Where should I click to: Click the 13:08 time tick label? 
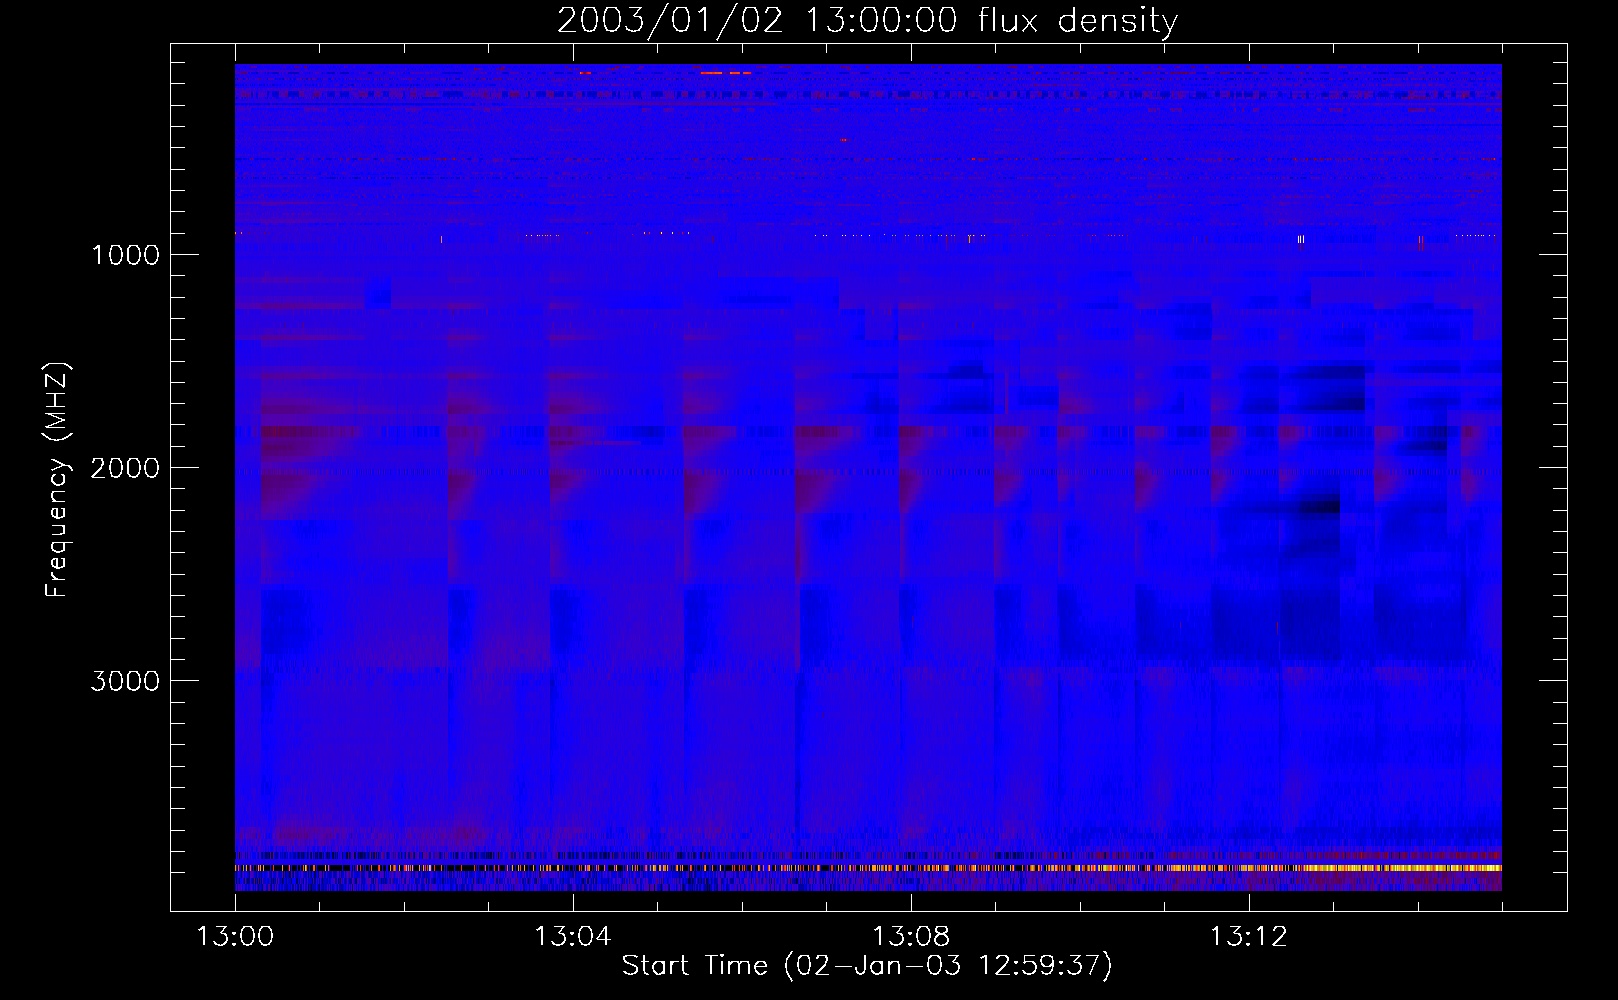[910, 937]
